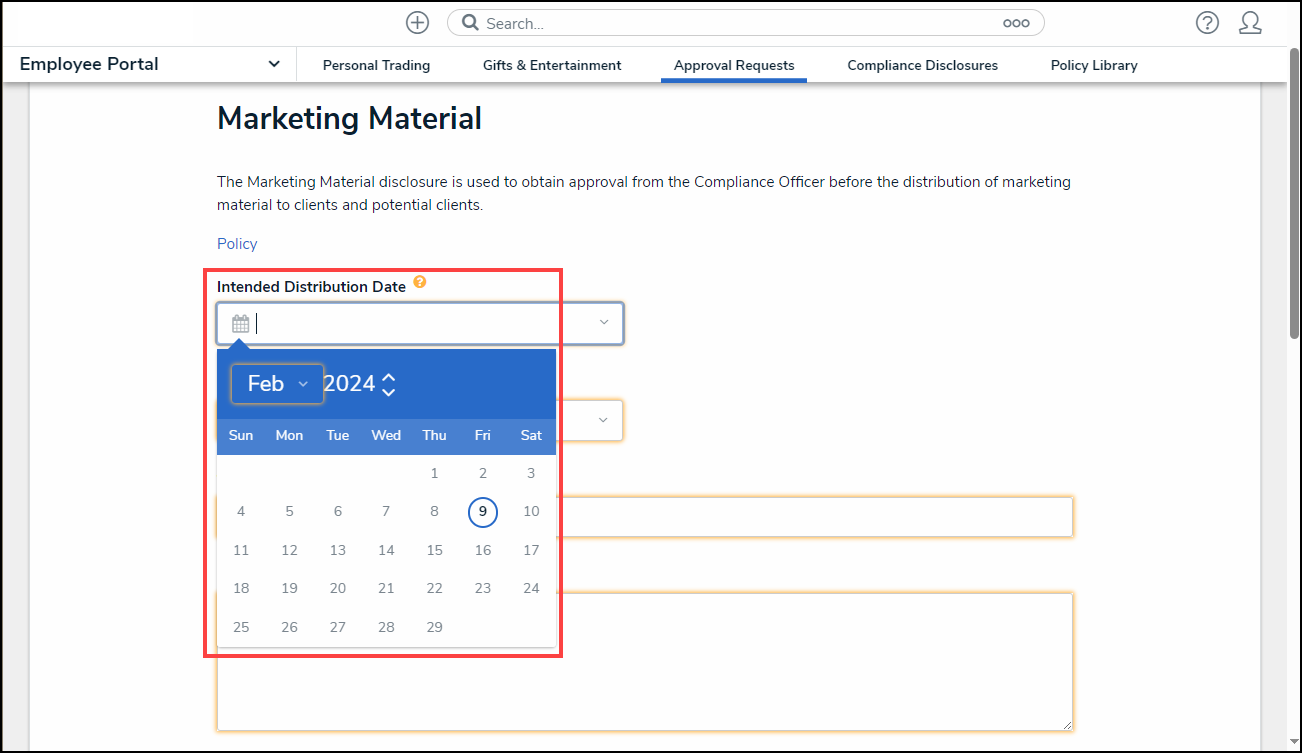
Task: Click the search magnifier icon
Action: click(470, 22)
